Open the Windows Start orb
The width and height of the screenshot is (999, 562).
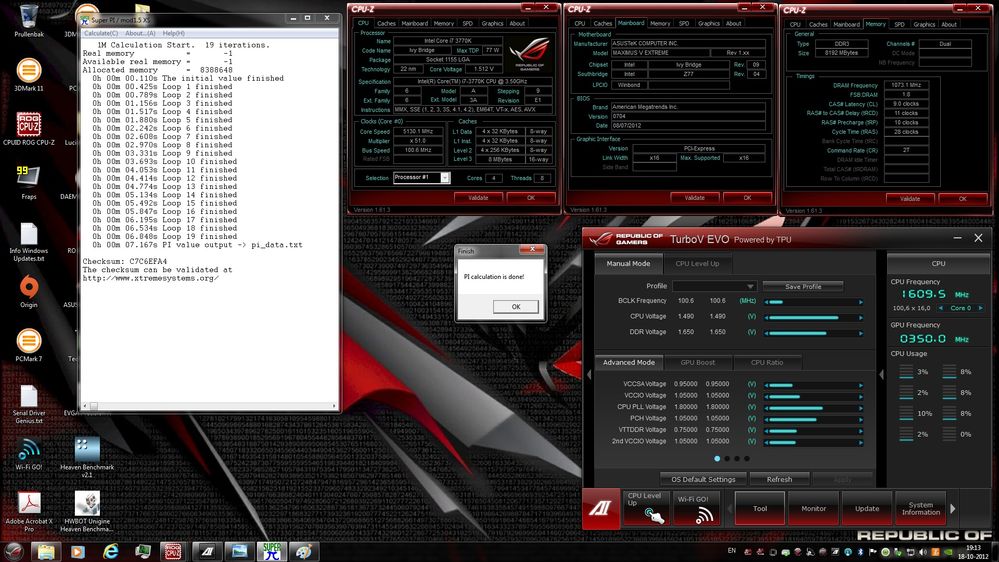(14, 551)
